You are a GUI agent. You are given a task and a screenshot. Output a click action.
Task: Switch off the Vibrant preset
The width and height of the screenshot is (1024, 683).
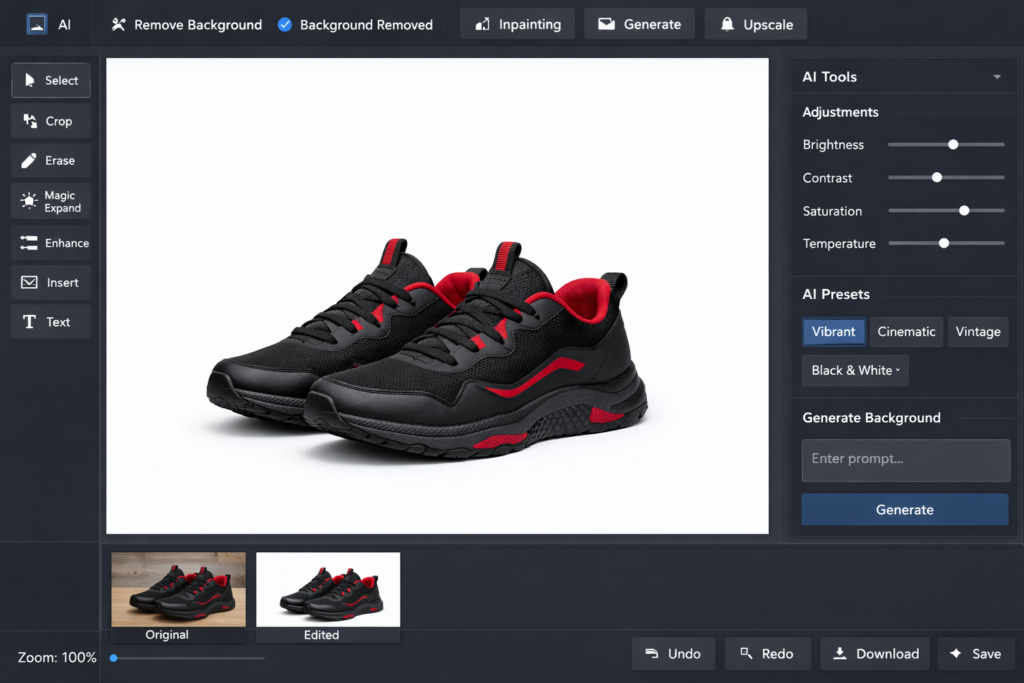click(833, 331)
